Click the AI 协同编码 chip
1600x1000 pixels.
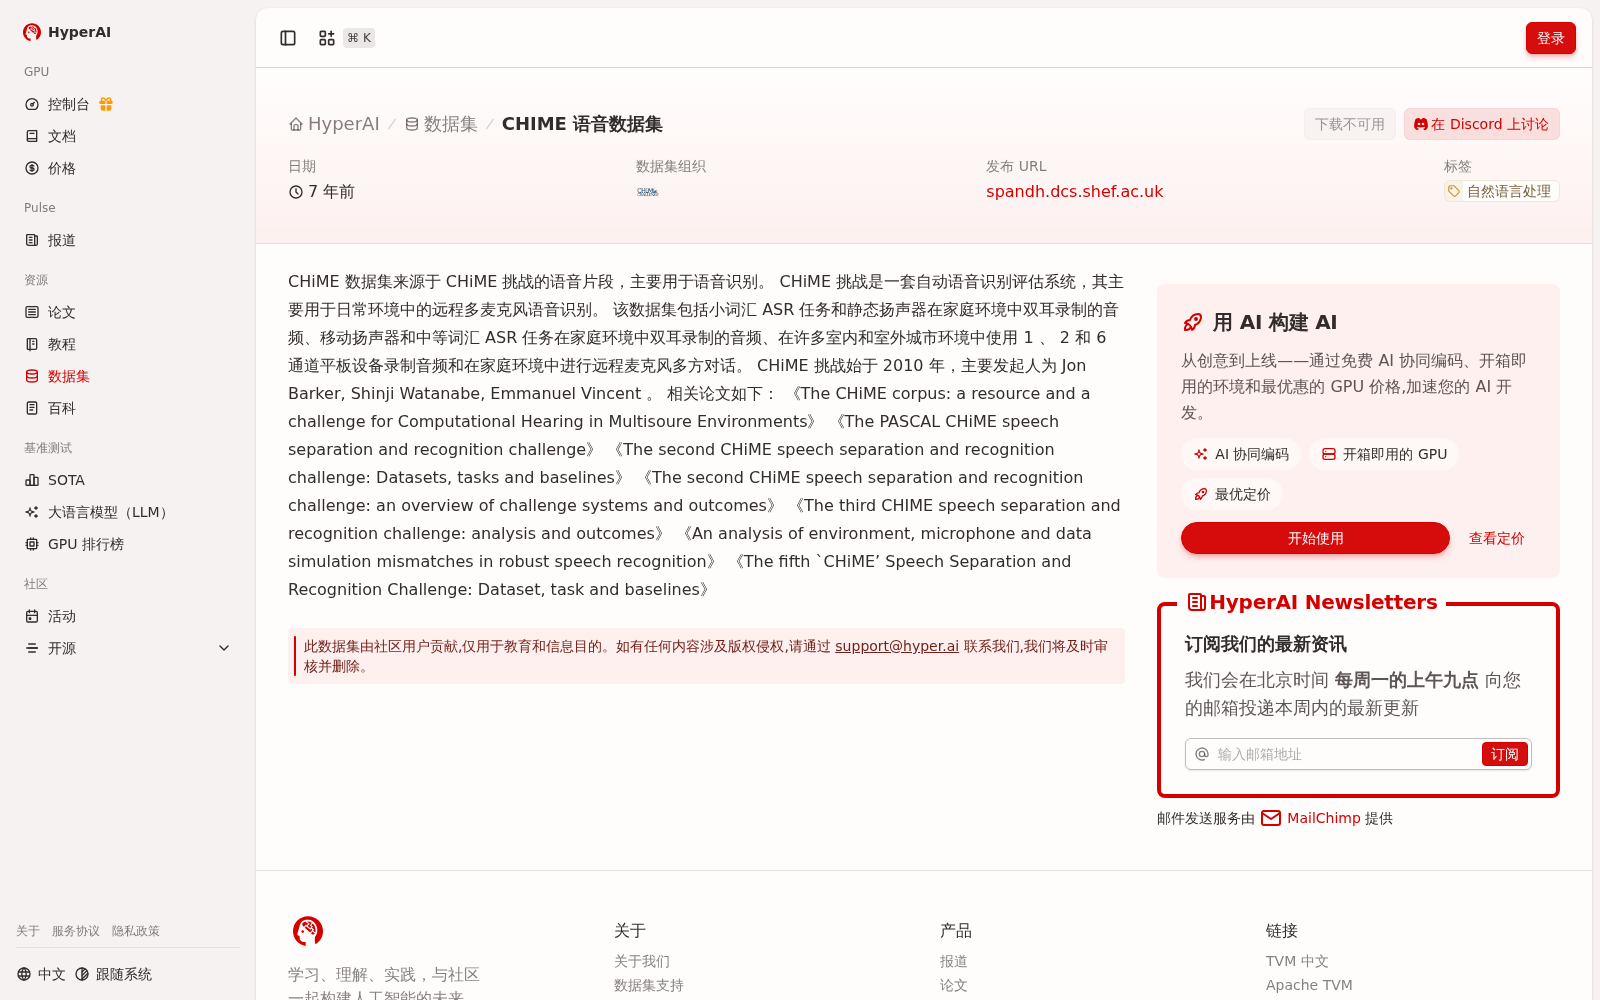1241,454
